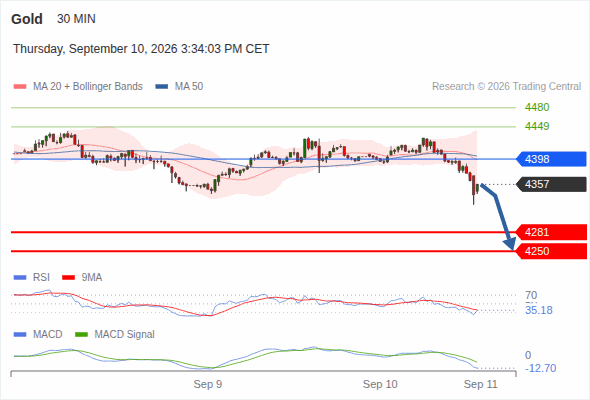
Task: Click the 4281 support price tag
Action: pos(551,232)
